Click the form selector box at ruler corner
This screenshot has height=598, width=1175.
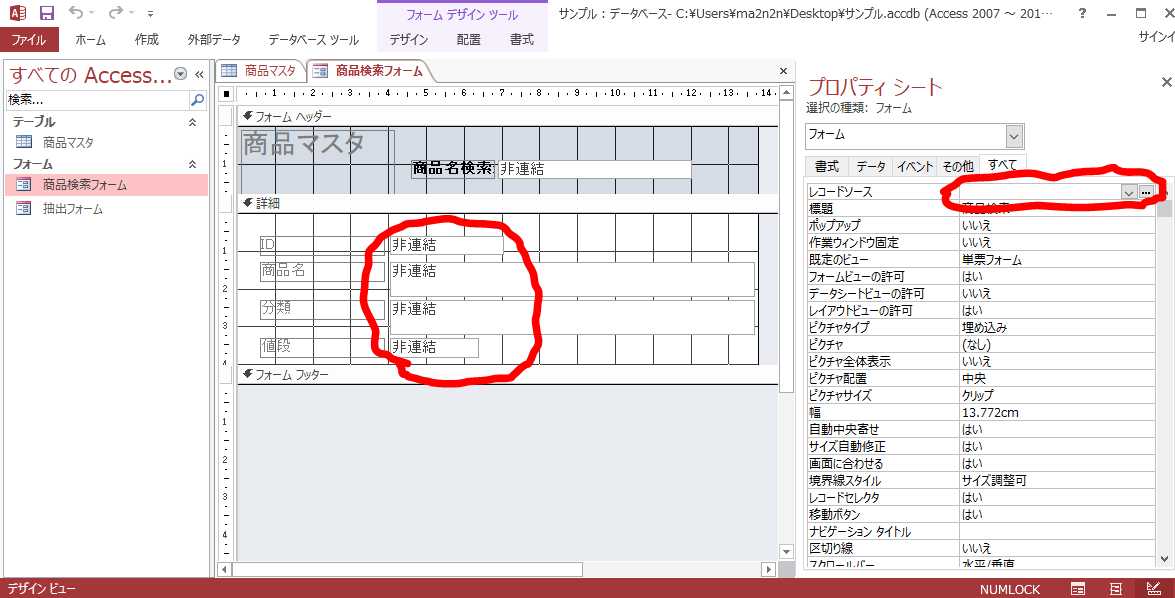[x=226, y=94]
